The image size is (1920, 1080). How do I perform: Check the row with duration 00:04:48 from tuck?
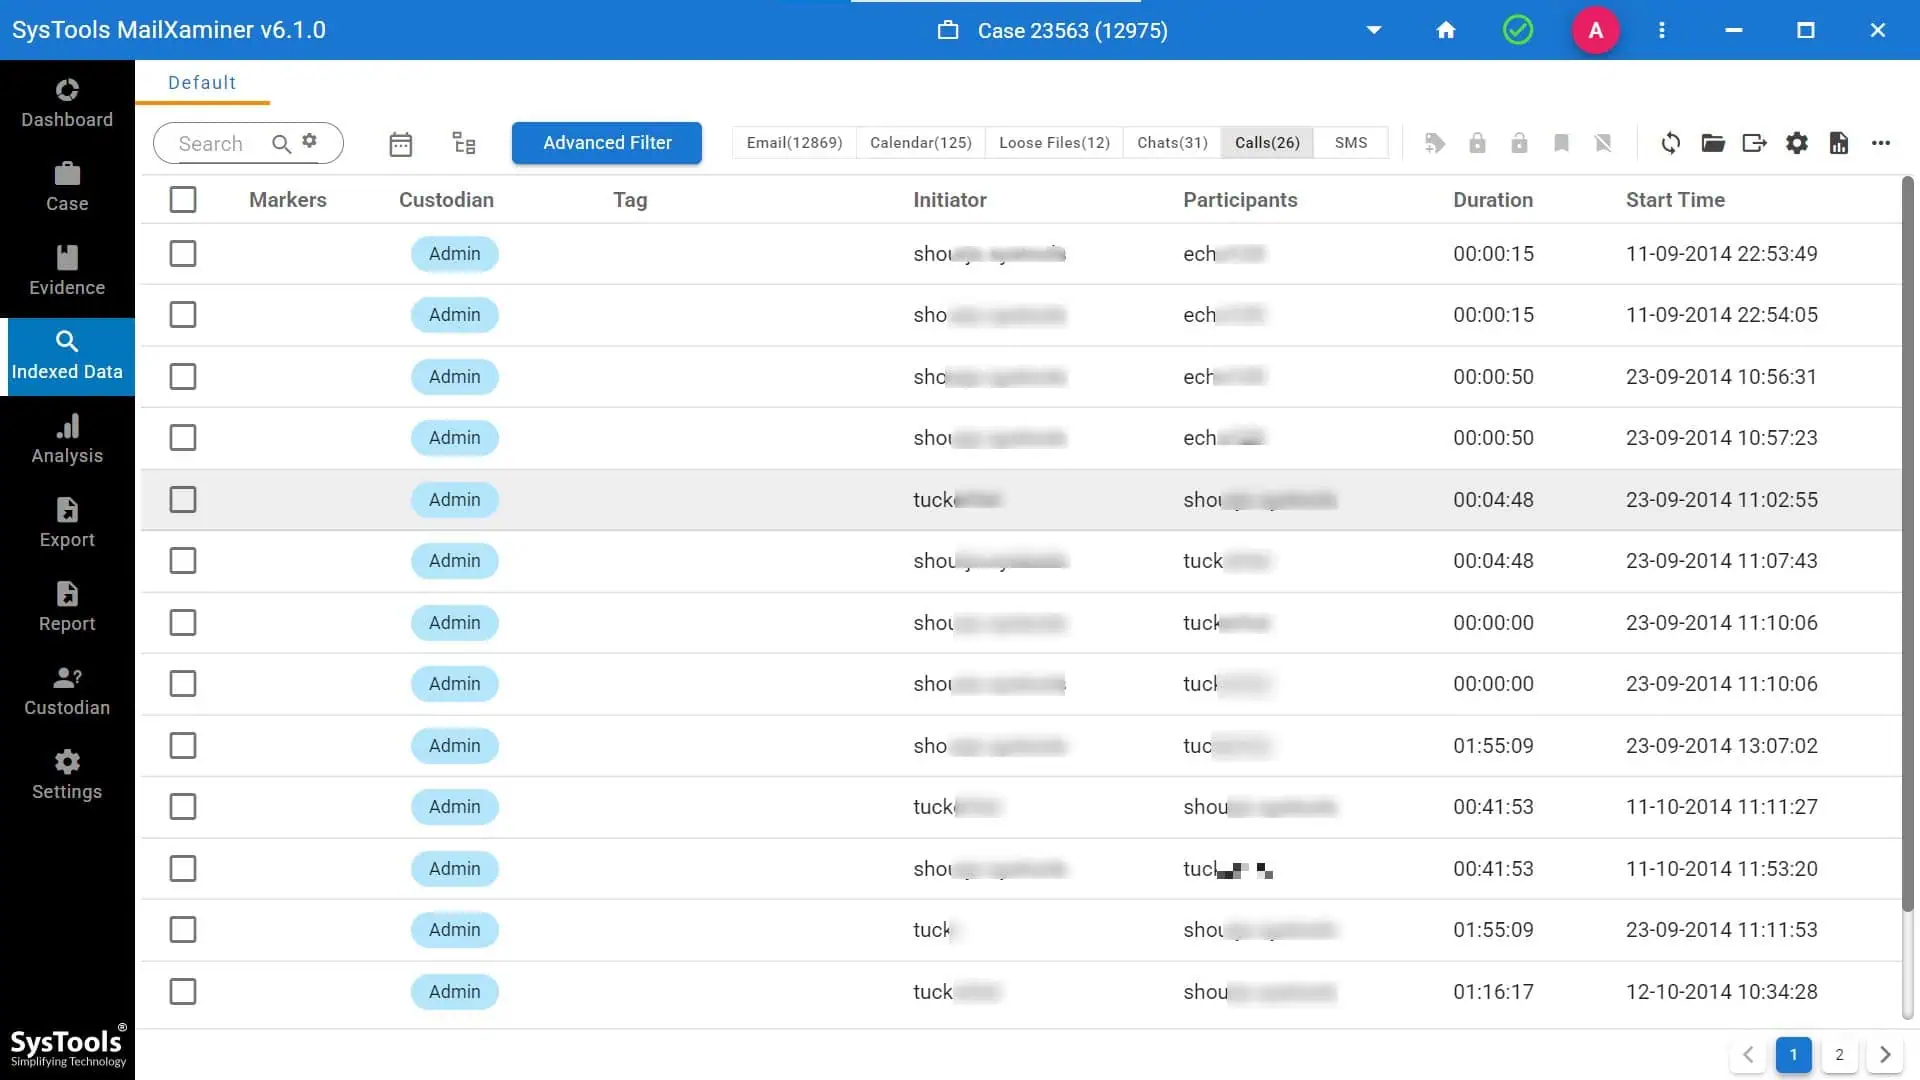pyautogui.click(x=183, y=500)
